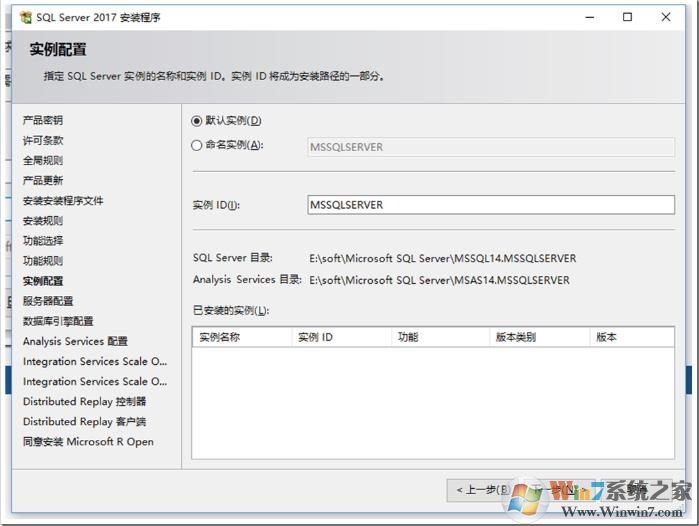Image resolution: width=699 pixels, height=526 pixels.
Task: Click Distributed Replay 客户端 step
Action: (84, 421)
